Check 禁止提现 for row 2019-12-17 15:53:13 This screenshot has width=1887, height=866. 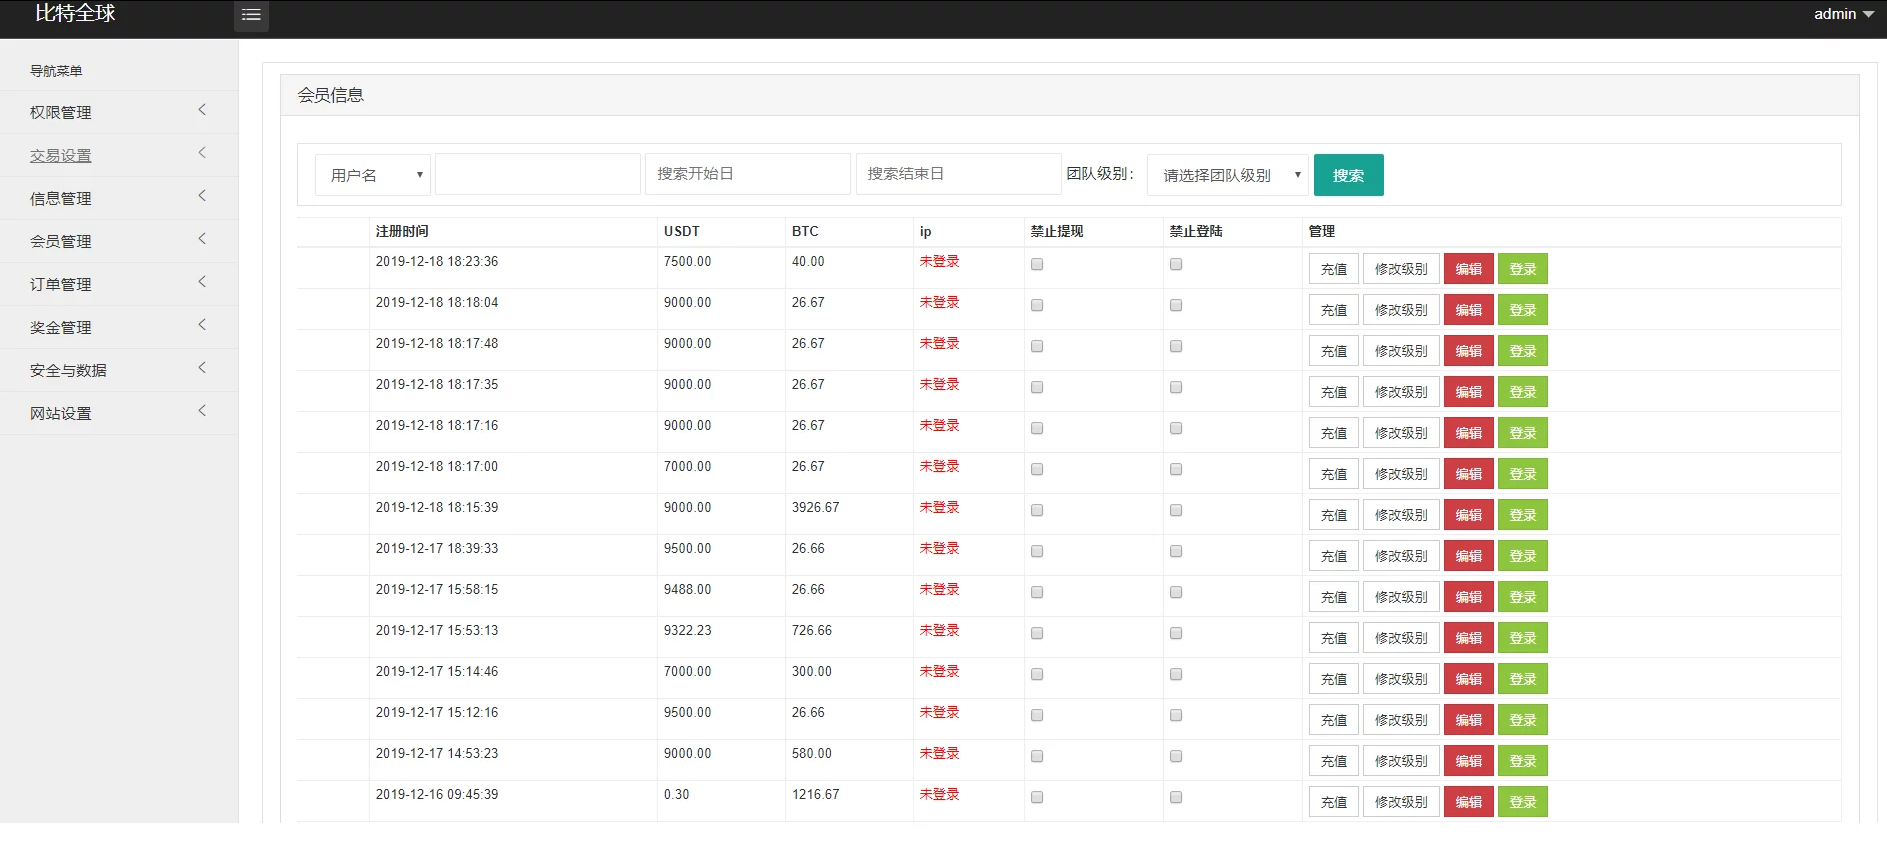tap(1037, 633)
